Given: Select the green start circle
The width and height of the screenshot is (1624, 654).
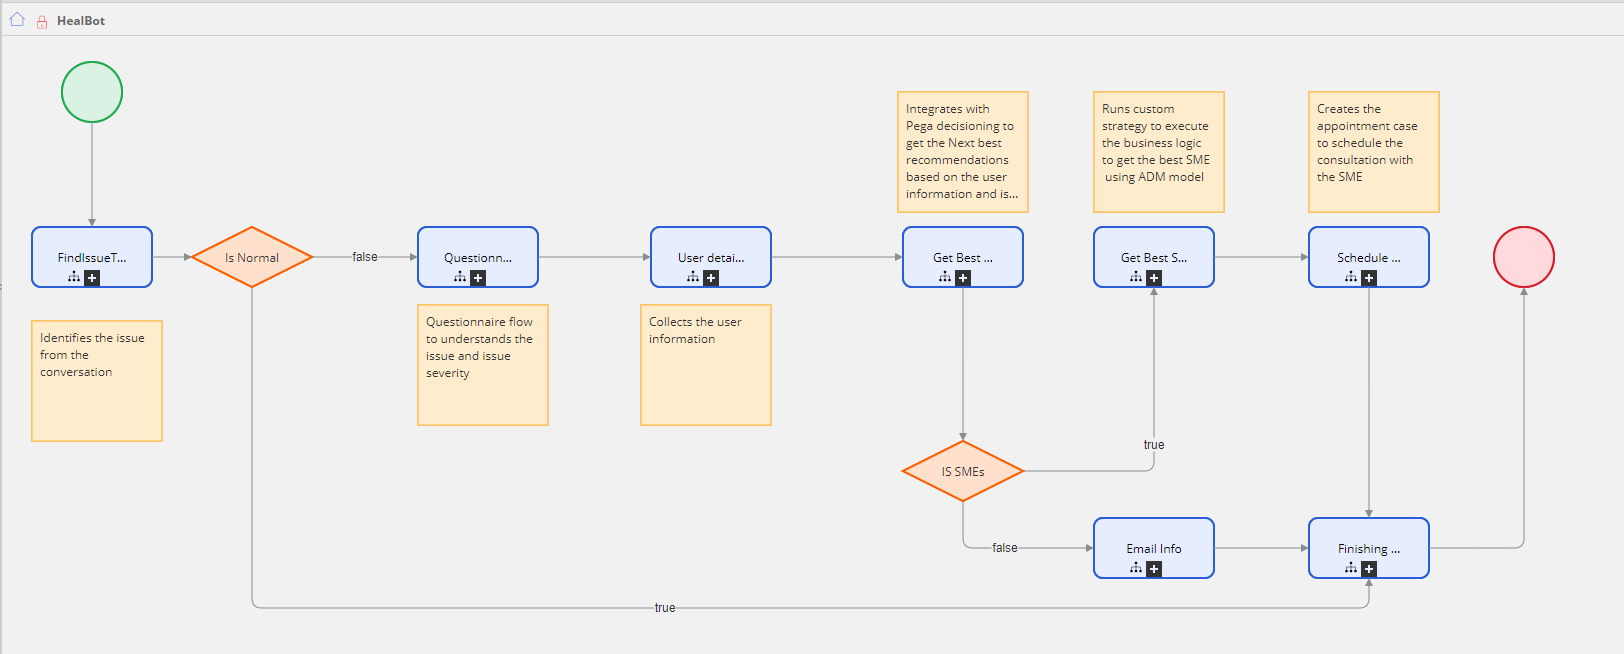Looking at the screenshot, I should 92,92.
